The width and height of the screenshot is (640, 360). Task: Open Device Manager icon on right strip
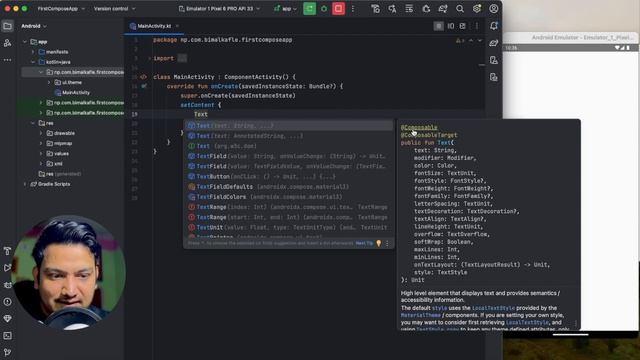click(x=494, y=60)
